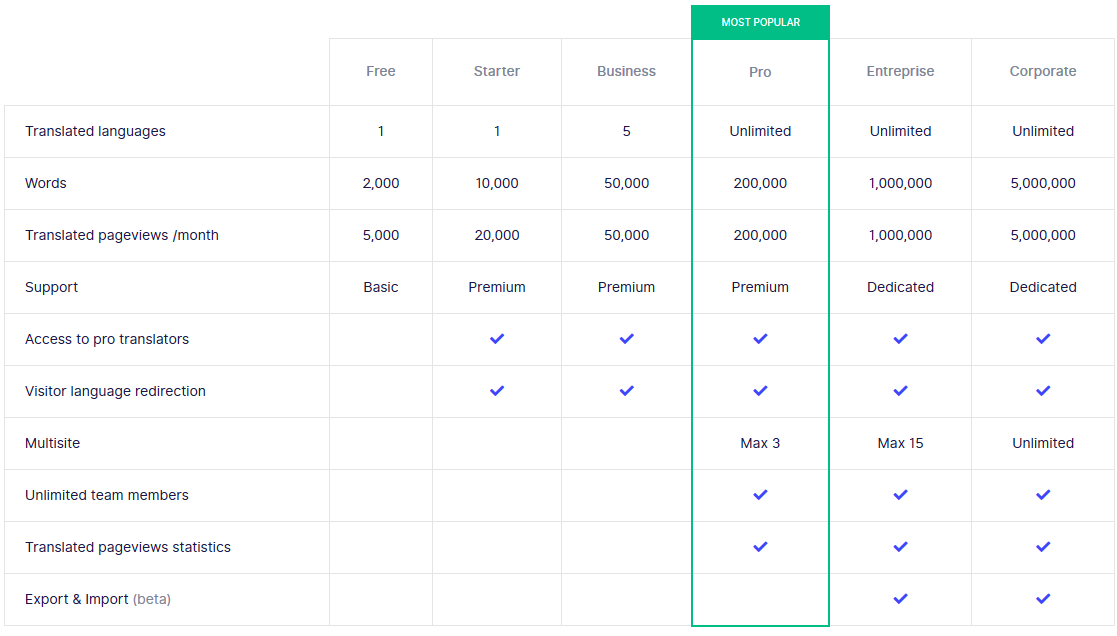Click the Starter checkmark for Access to pro translators
Viewport: 1117px width, 636px height.
(497, 339)
